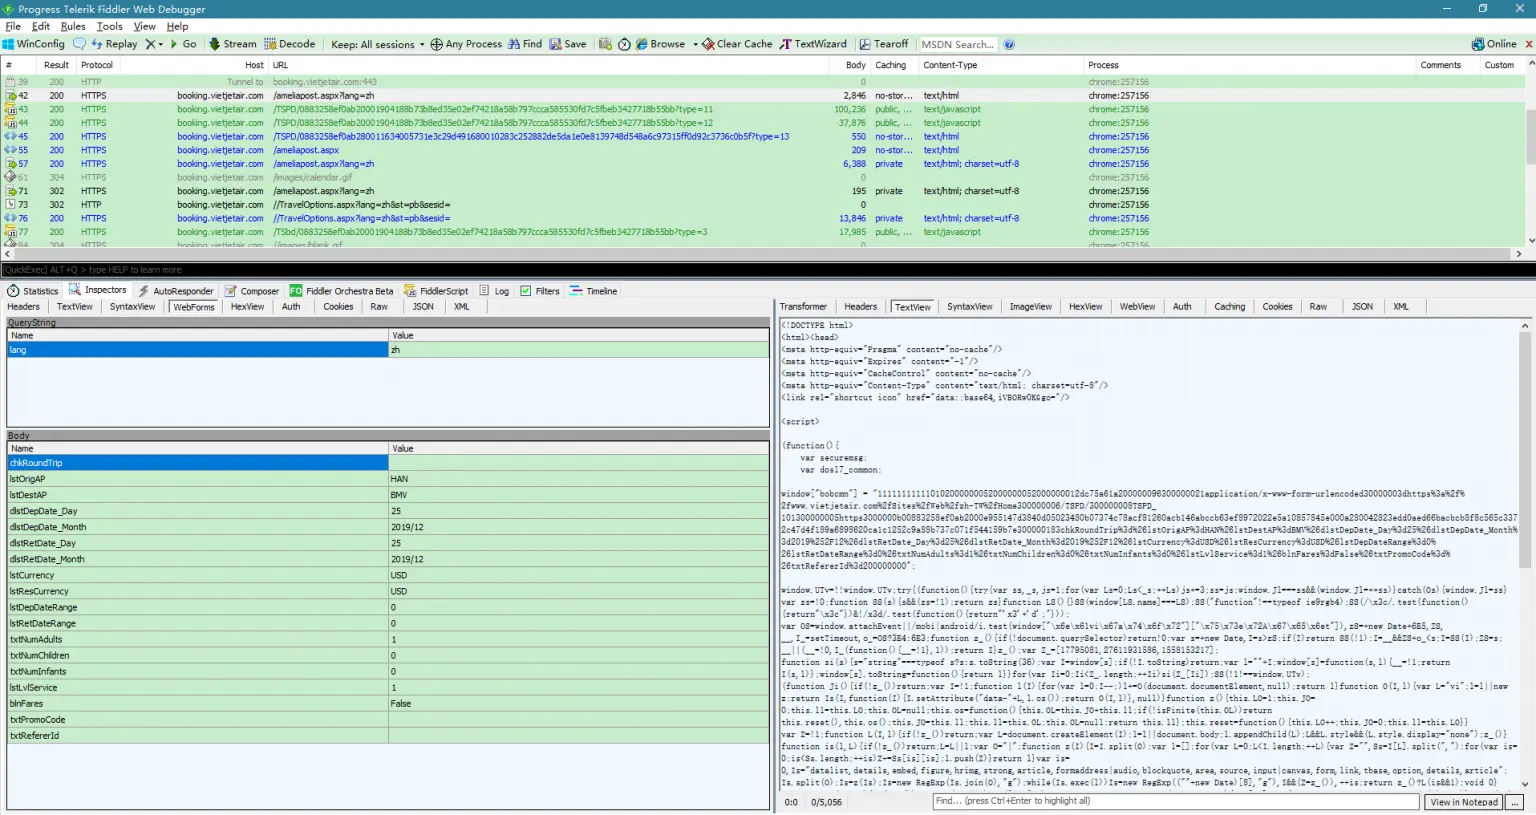Launch browser with the Browse button
The height and width of the screenshot is (815, 1536).
pyautogui.click(x=661, y=44)
